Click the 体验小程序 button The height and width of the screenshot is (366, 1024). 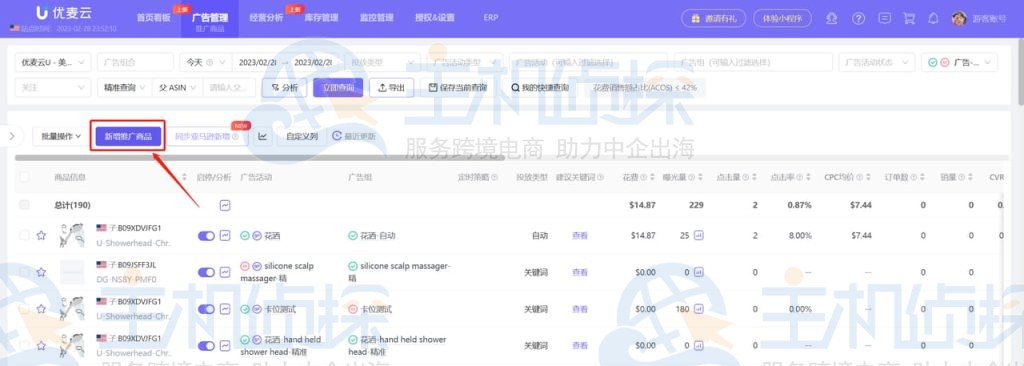782,18
